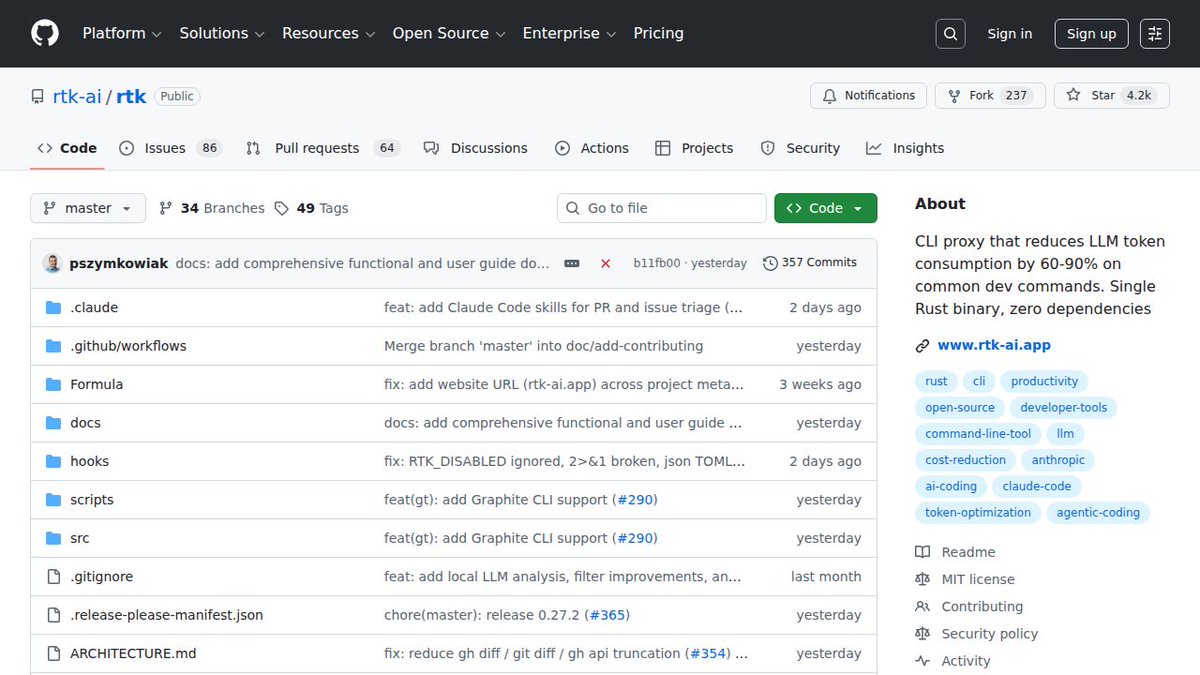Click the history icon beside 357 Commits
The height and width of the screenshot is (675, 1200).
770,263
